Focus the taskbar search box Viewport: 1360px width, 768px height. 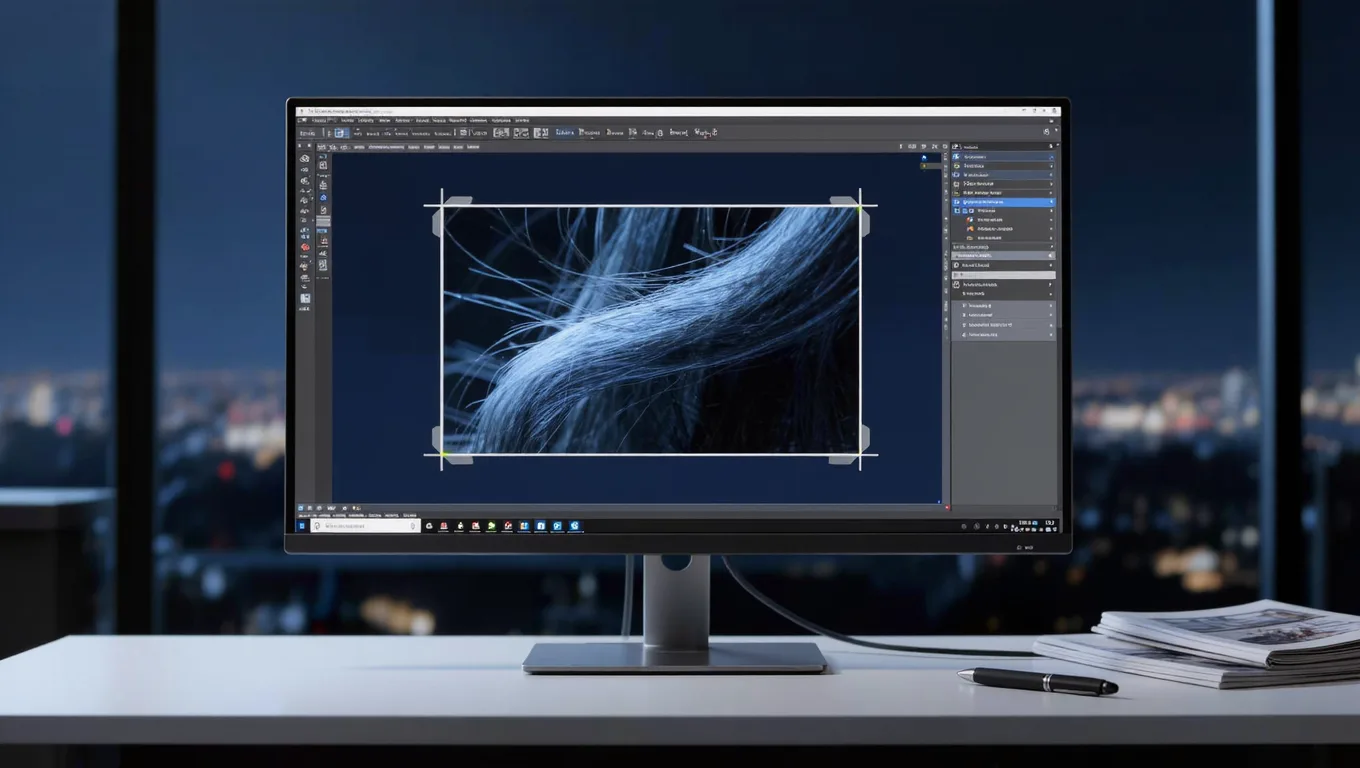pos(365,525)
